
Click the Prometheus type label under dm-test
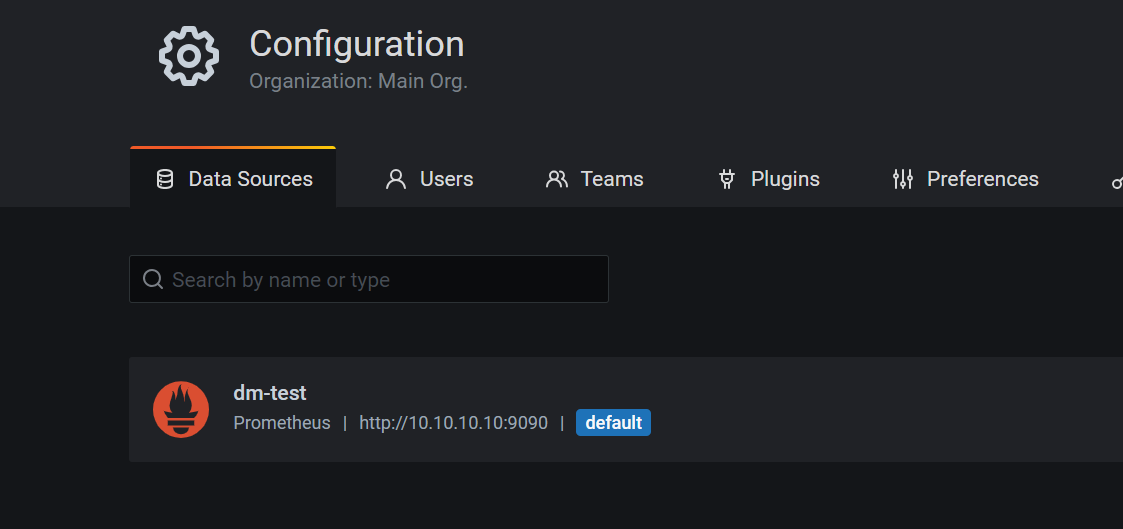coord(282,423)
